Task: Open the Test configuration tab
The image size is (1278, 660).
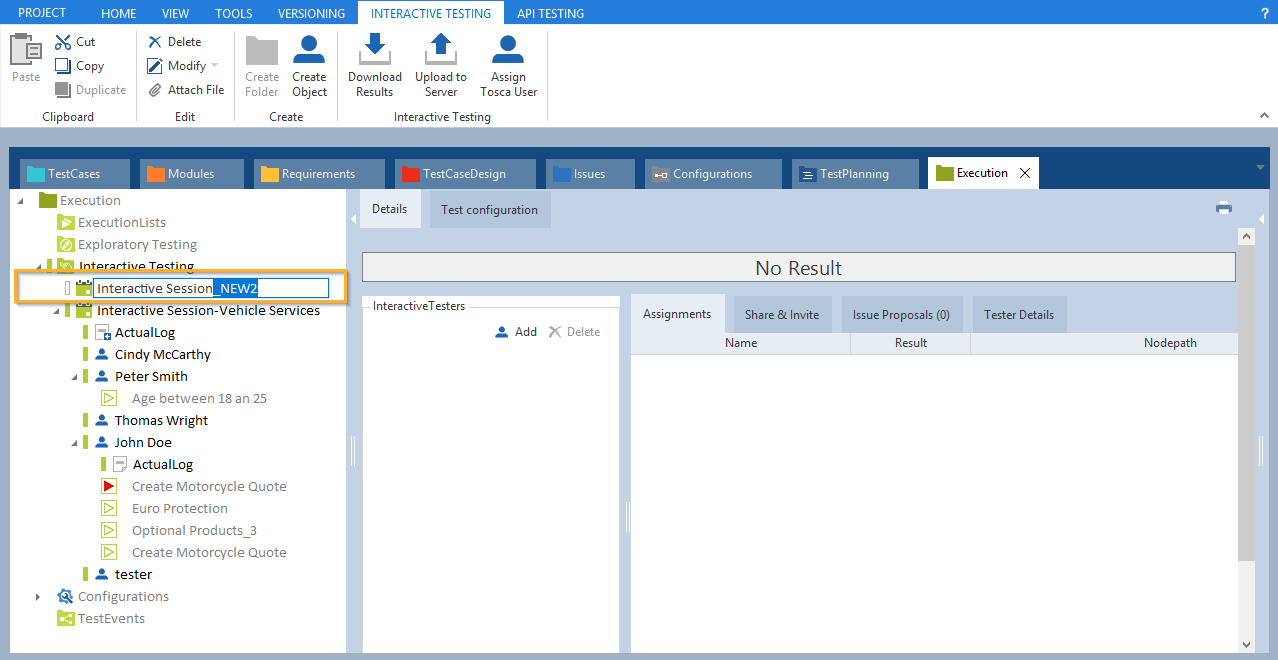Action: click(x=489, y=210)
